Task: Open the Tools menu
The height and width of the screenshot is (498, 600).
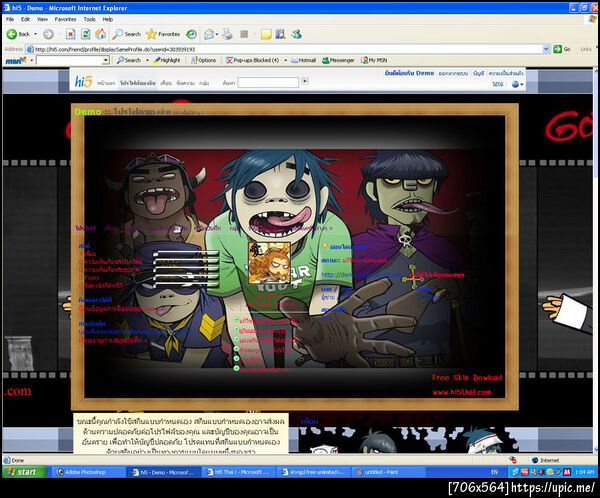Action: pos(90,19)
